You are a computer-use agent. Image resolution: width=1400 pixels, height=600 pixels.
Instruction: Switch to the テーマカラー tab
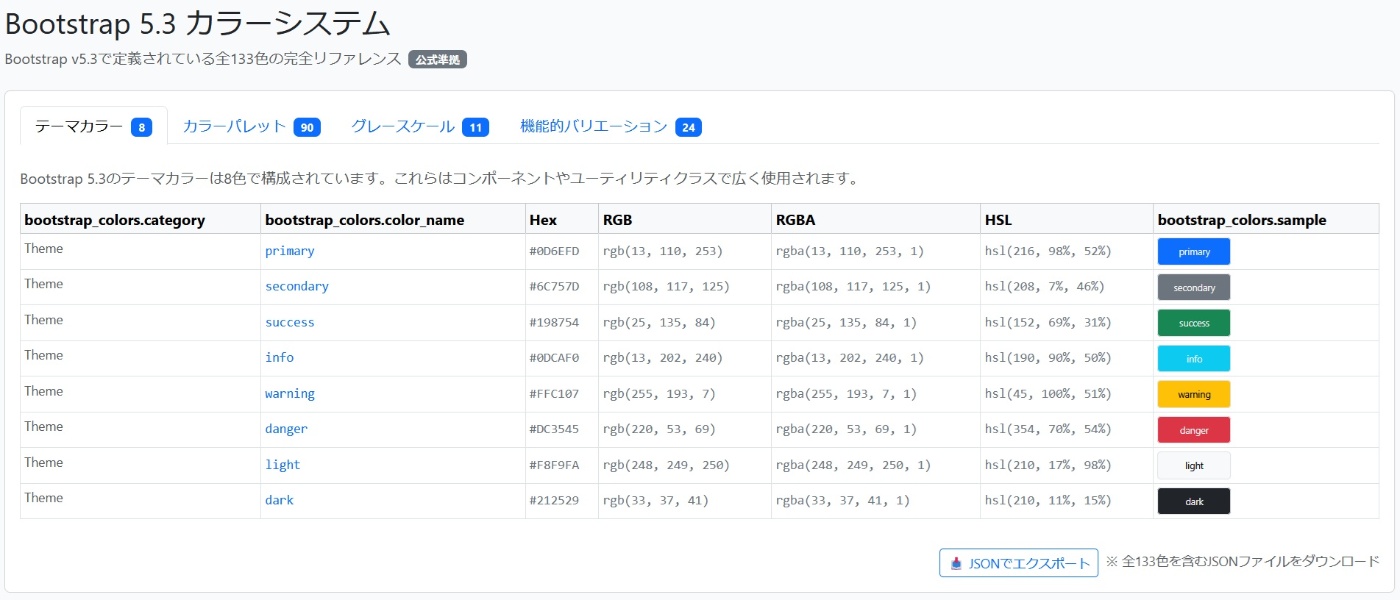[x=93, y=126]
